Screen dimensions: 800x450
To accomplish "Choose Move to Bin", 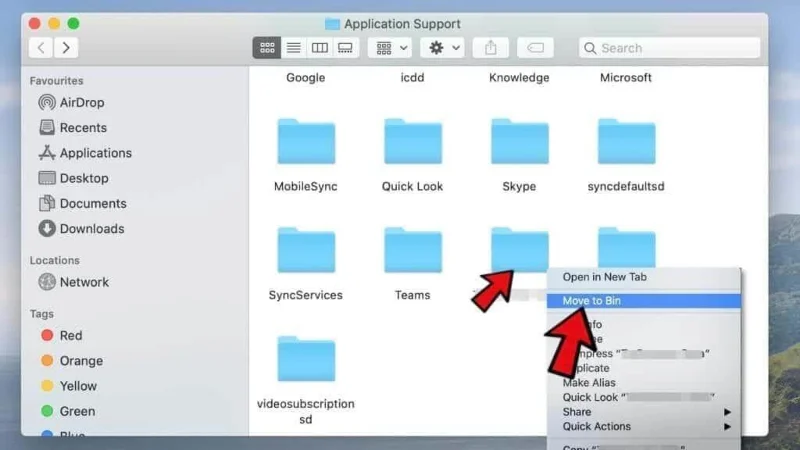I will point(644,301).
